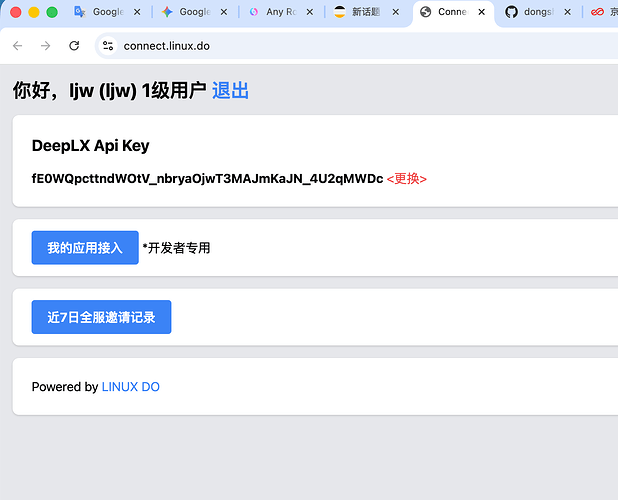Switch to the Any Ro tab
618x500 pixels.
pos(280,12)
